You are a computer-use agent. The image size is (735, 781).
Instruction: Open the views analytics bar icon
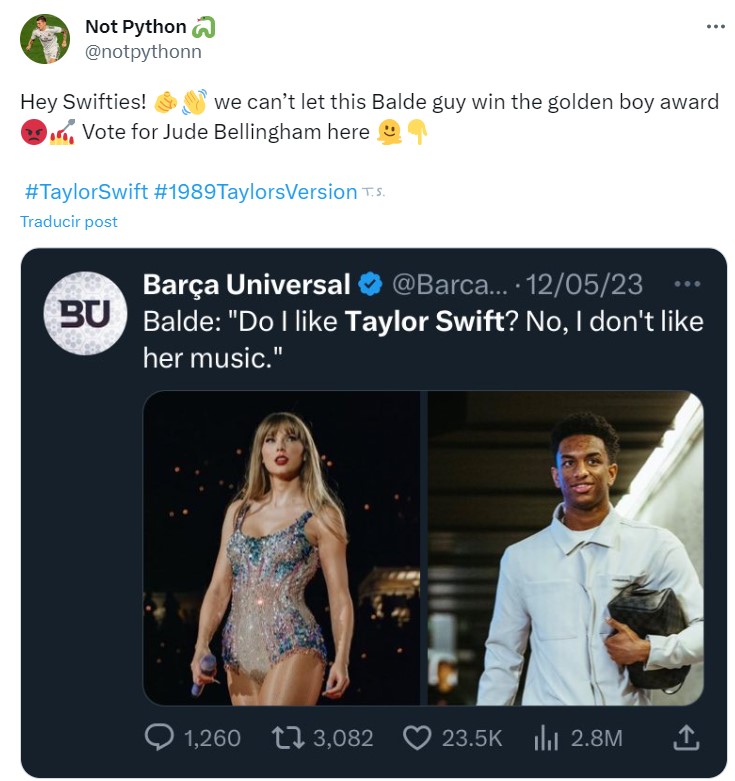[x=545, y=738]
